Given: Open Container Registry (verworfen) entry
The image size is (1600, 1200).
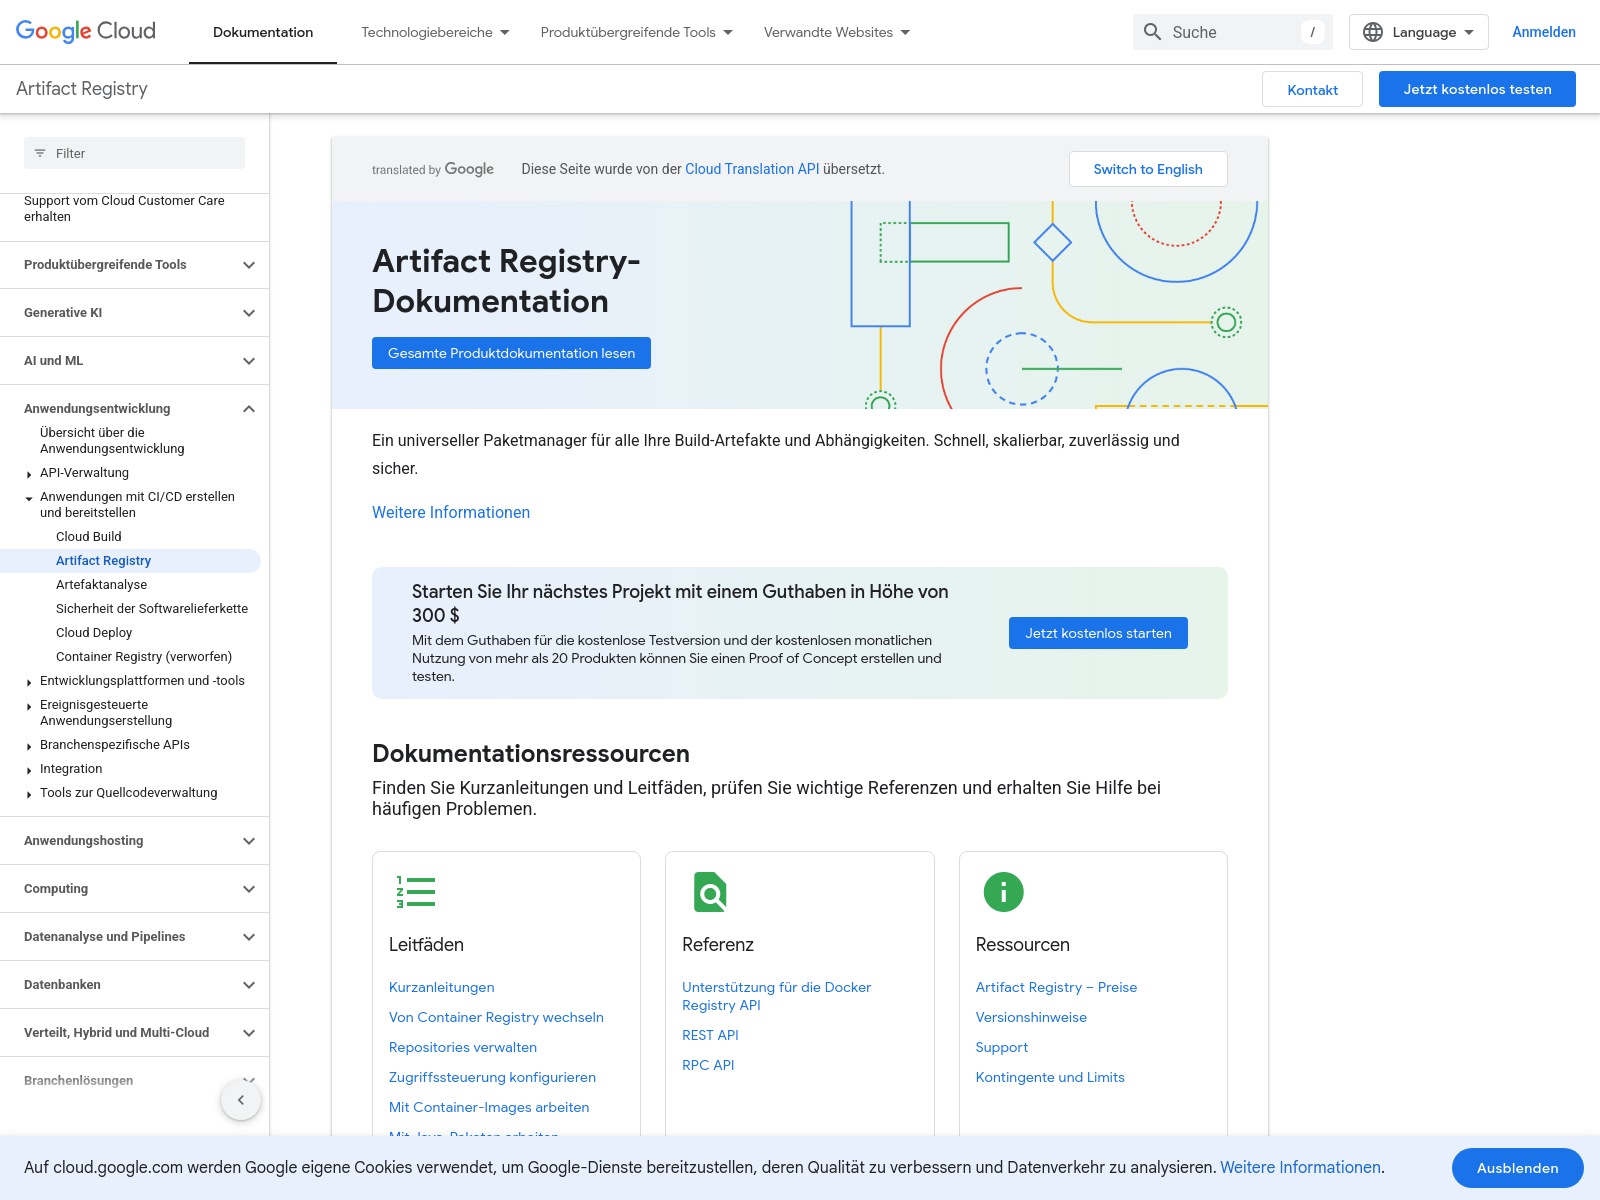Looking at the screenshot, I should click(x=144, y=657).
